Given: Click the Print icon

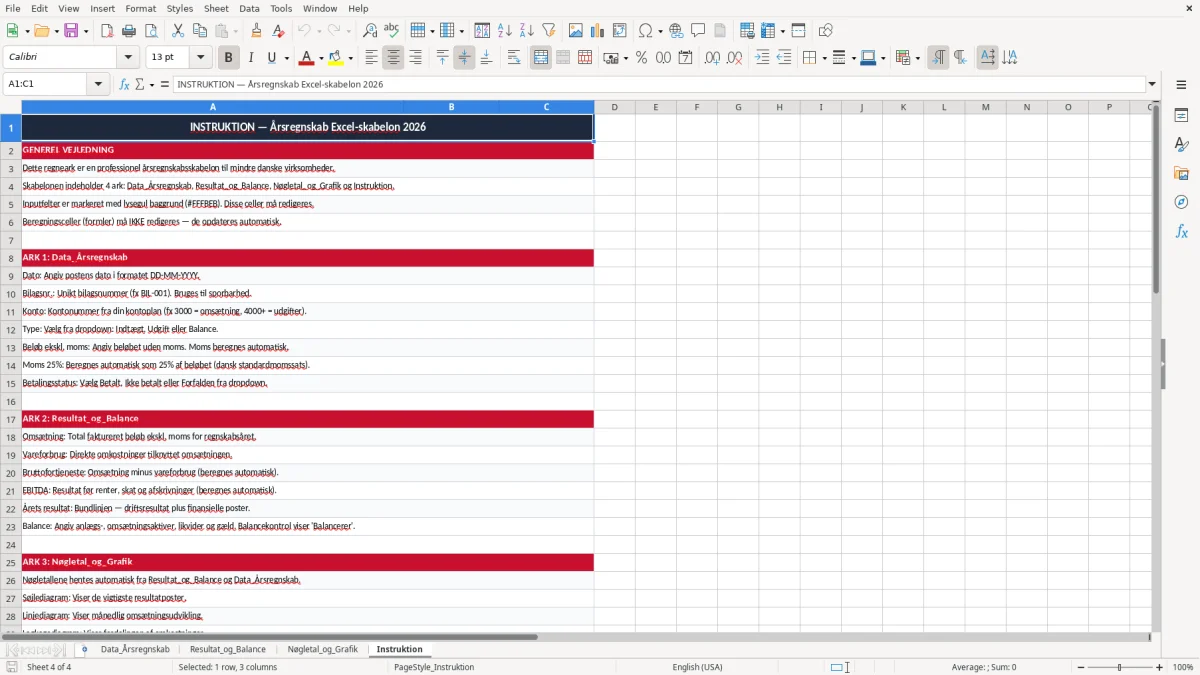Looking at the screenshot, I should (128, 31).
